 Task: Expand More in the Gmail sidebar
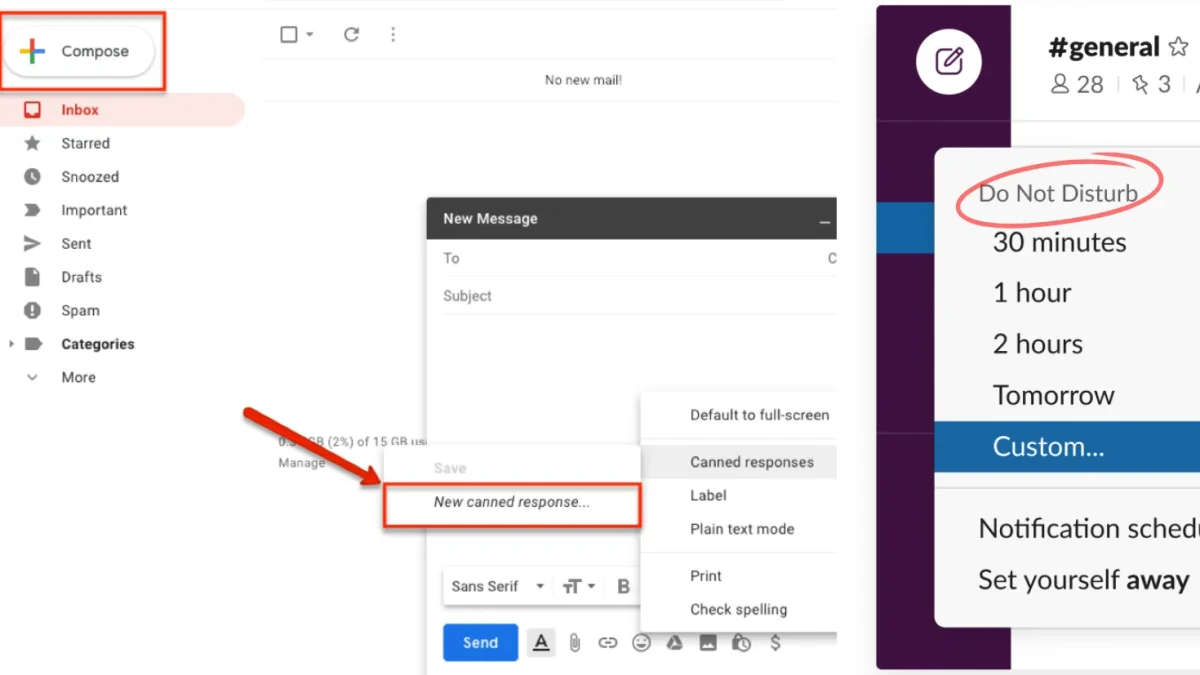80,377
